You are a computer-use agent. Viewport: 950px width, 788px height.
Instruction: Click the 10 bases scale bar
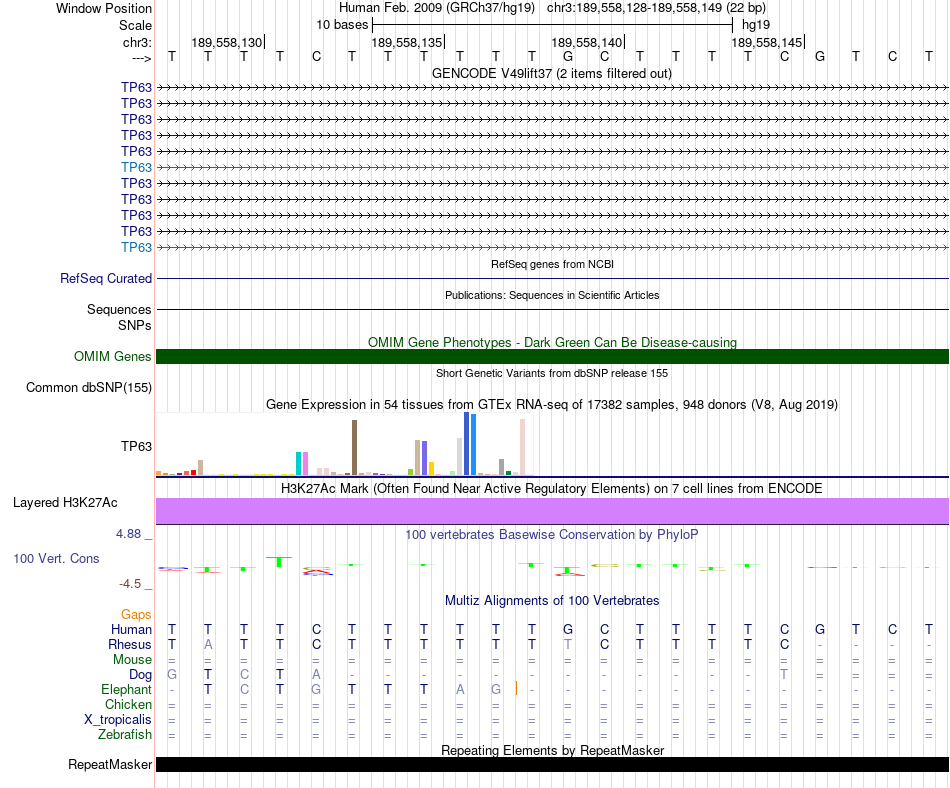pyautogui.click(x=553, y=25)
